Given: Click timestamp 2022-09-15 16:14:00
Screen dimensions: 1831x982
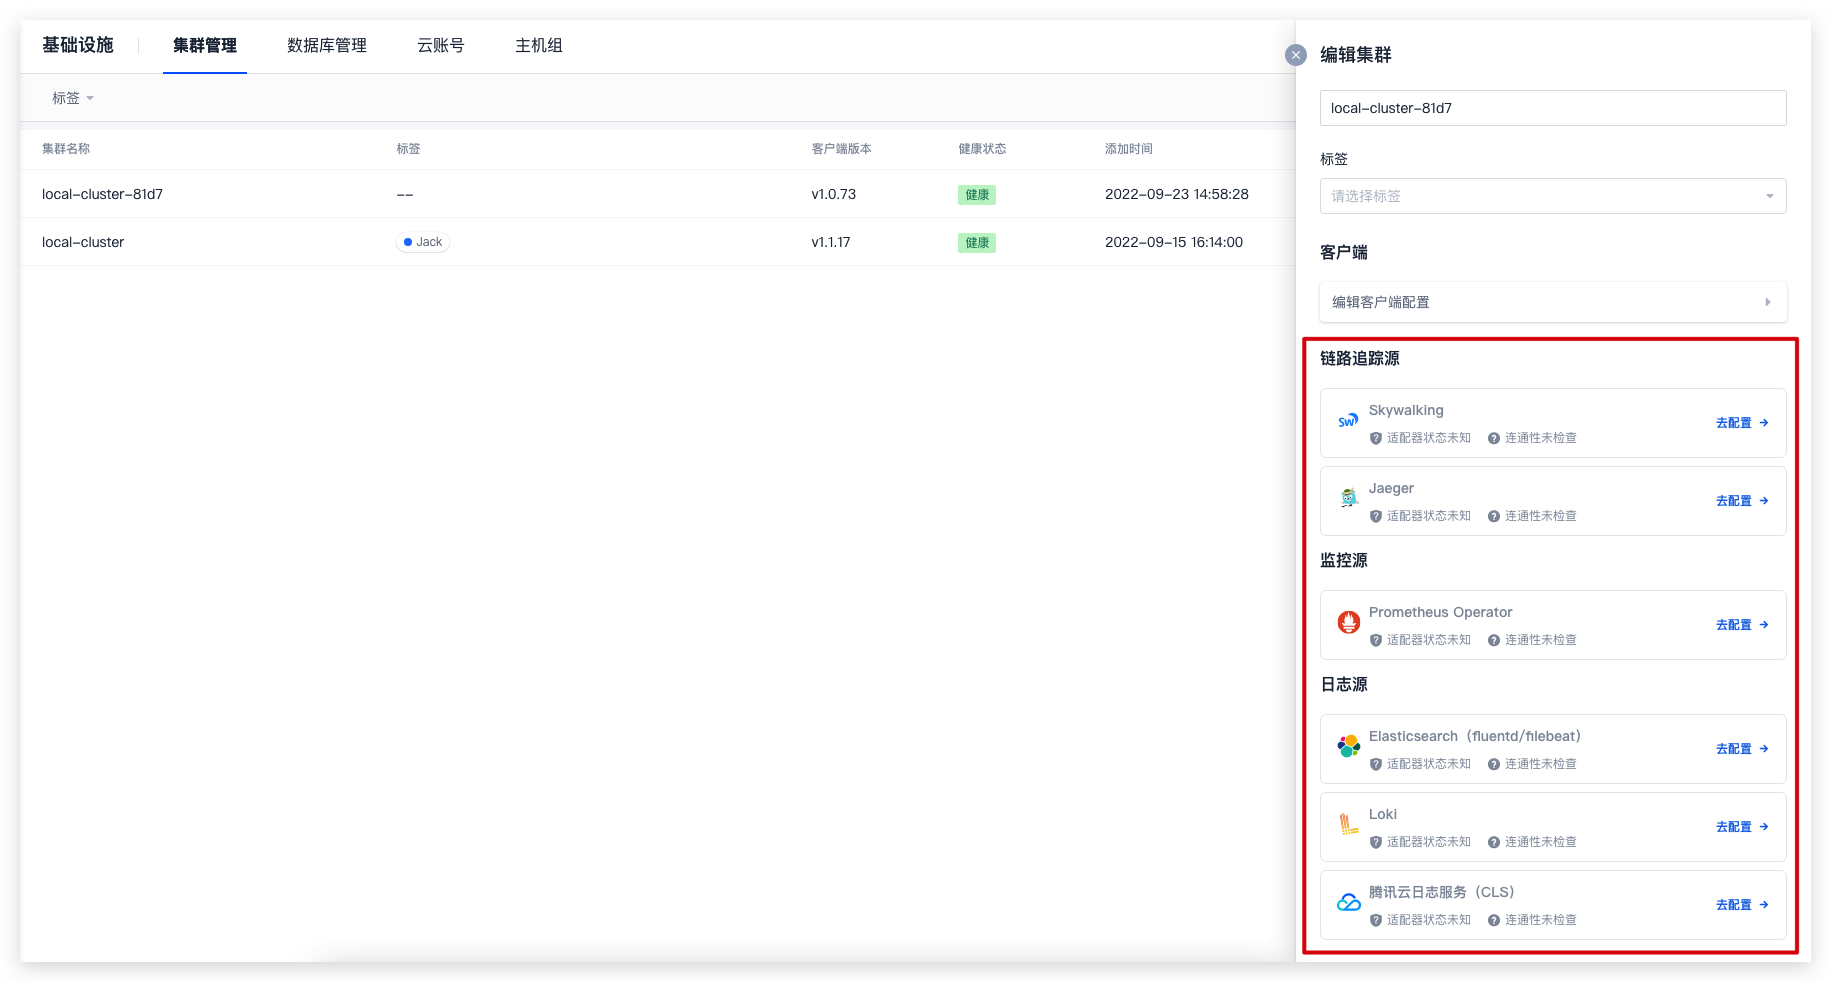Looking at the screenshot, I should point(1174,242).
